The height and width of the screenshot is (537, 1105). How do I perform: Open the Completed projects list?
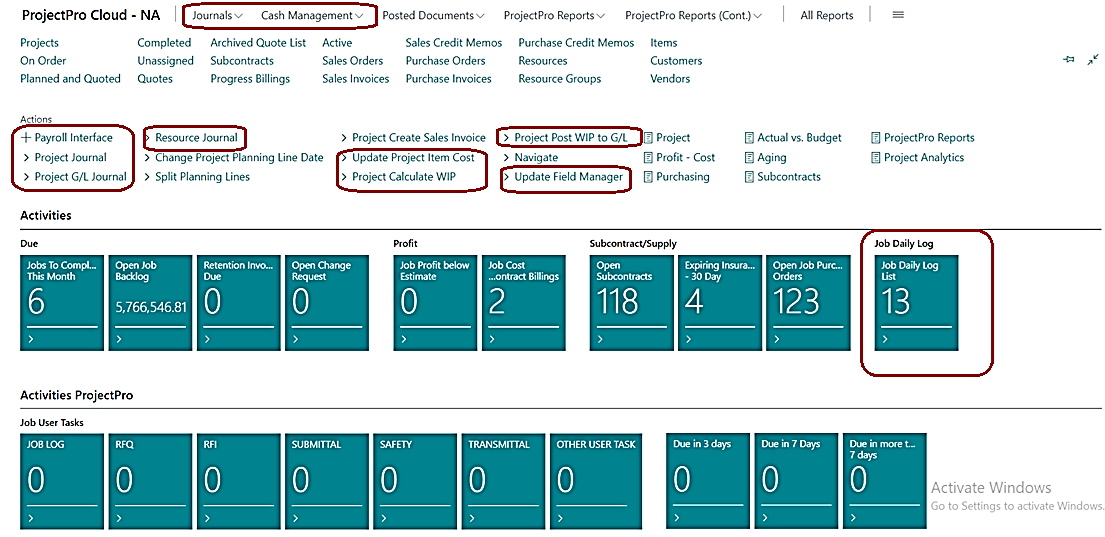pos(164,43)
